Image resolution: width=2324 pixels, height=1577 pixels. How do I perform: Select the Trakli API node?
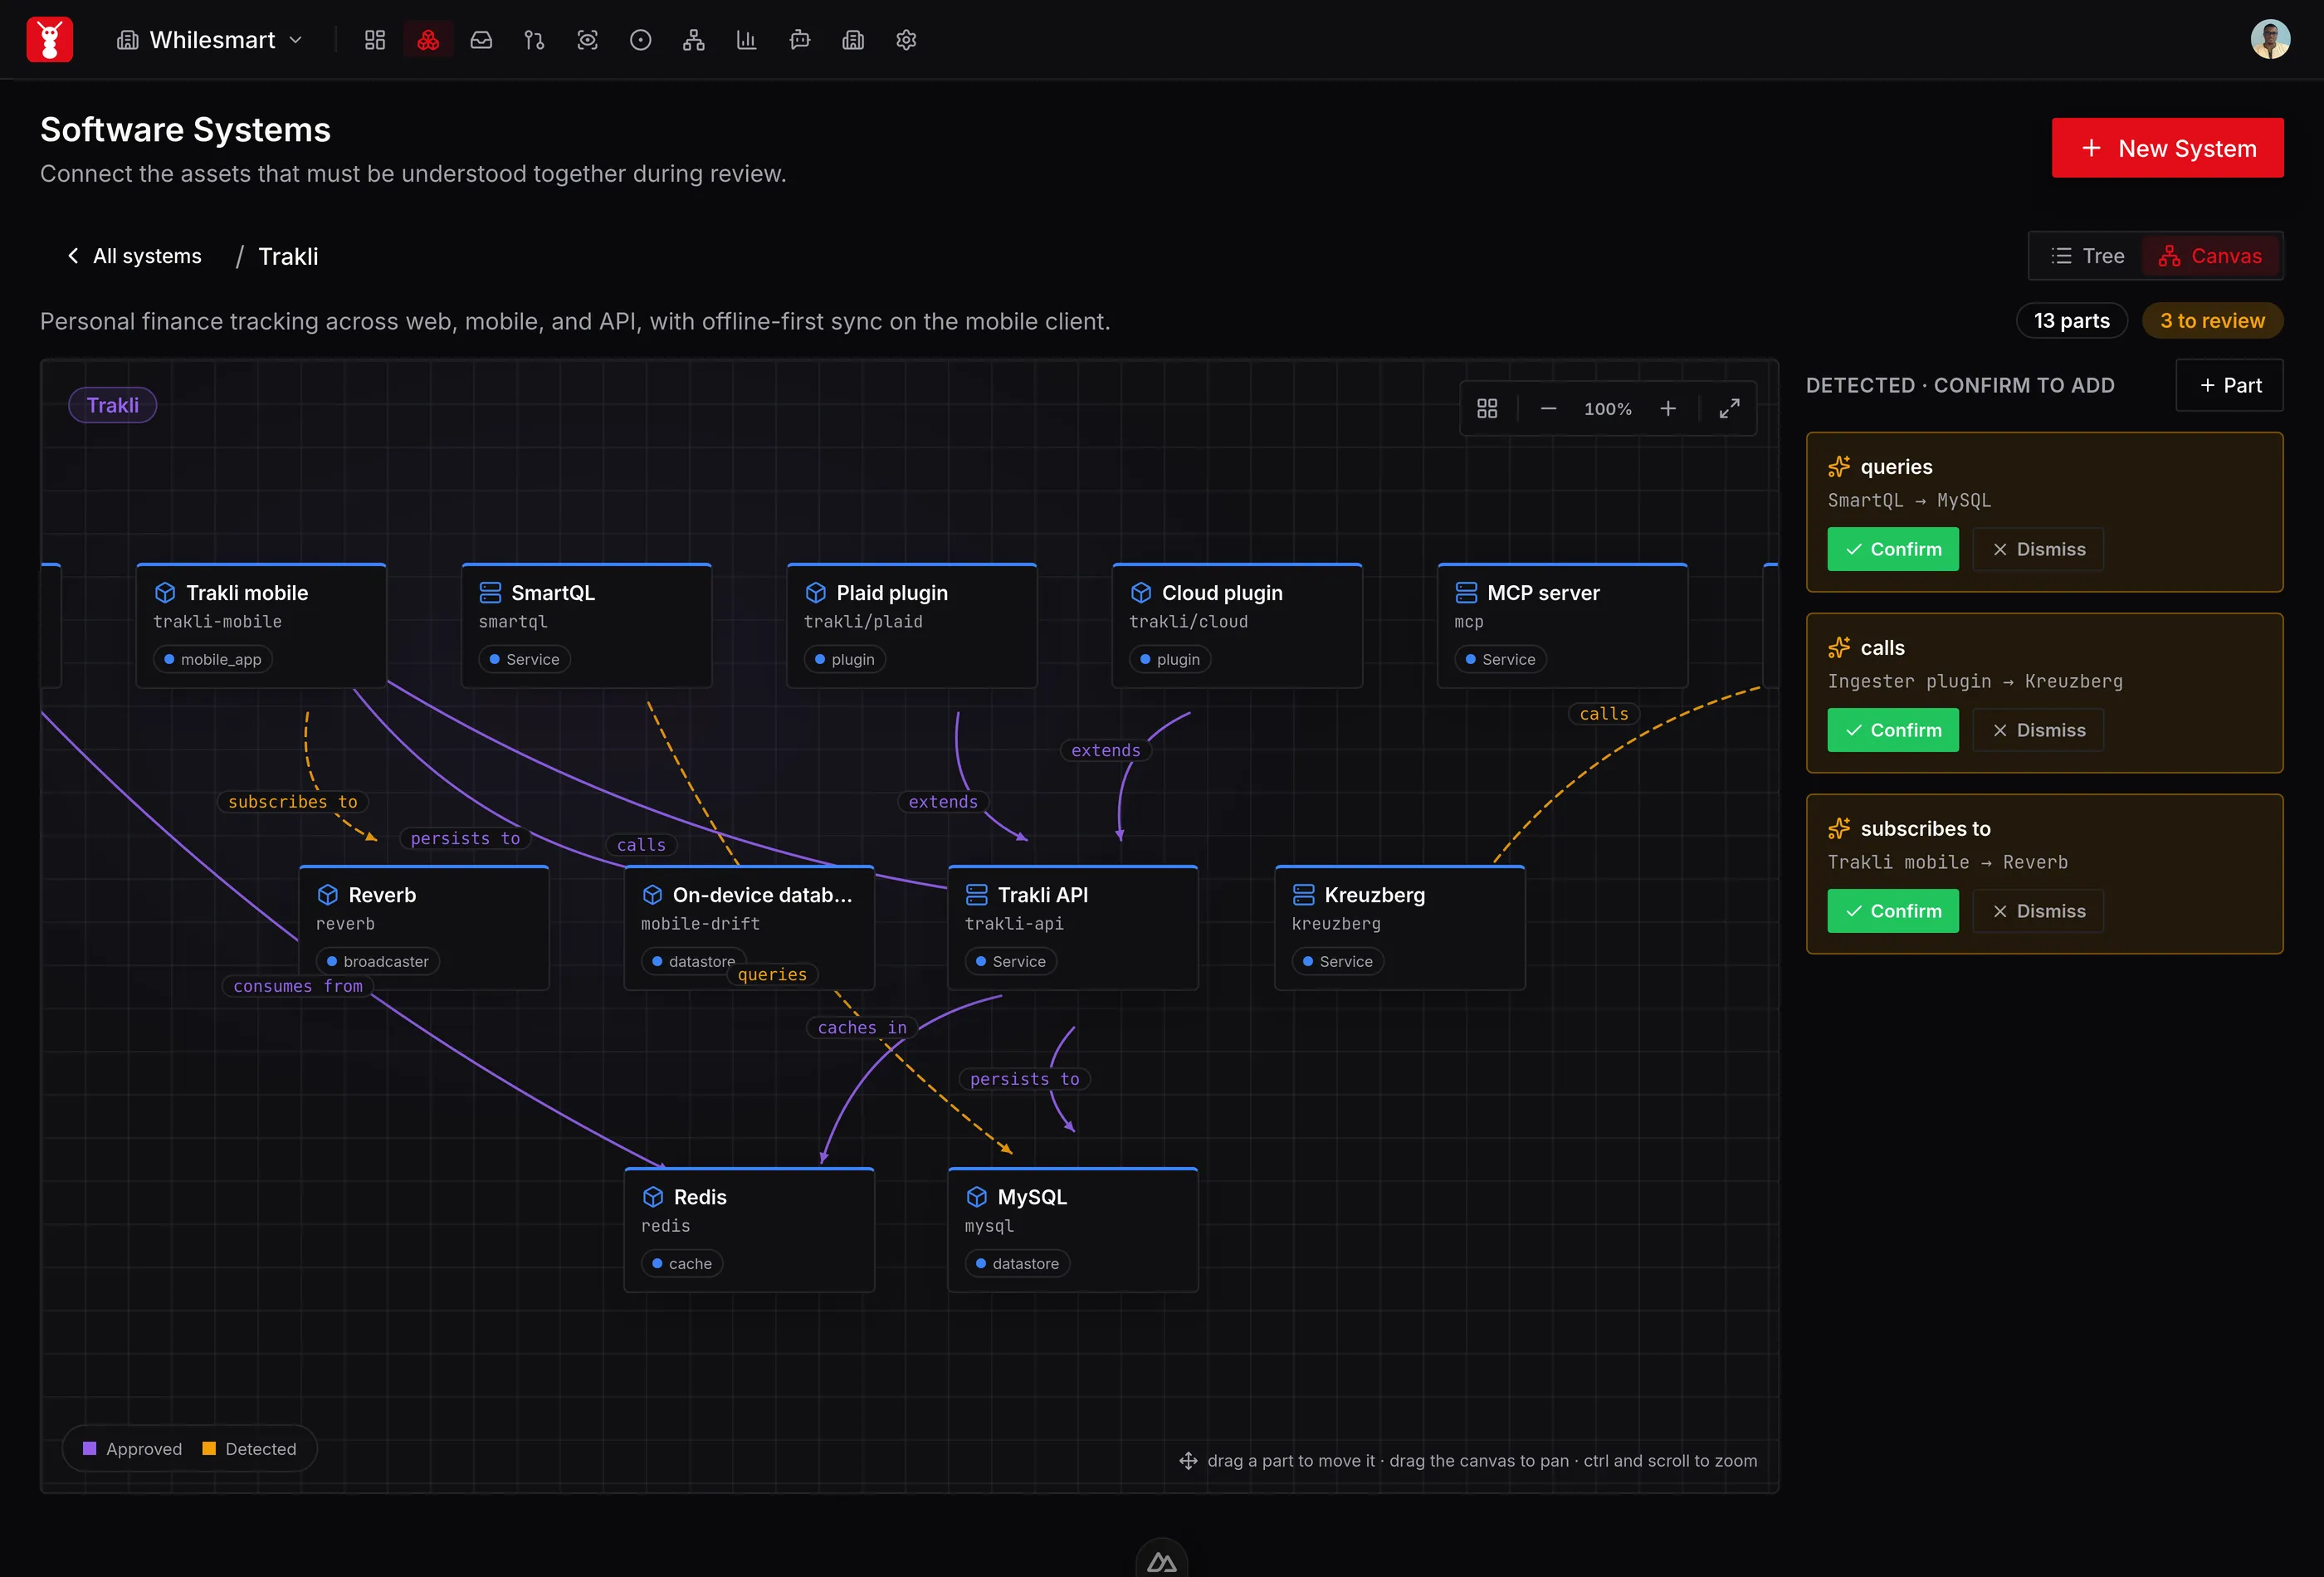coord(1073,928)
